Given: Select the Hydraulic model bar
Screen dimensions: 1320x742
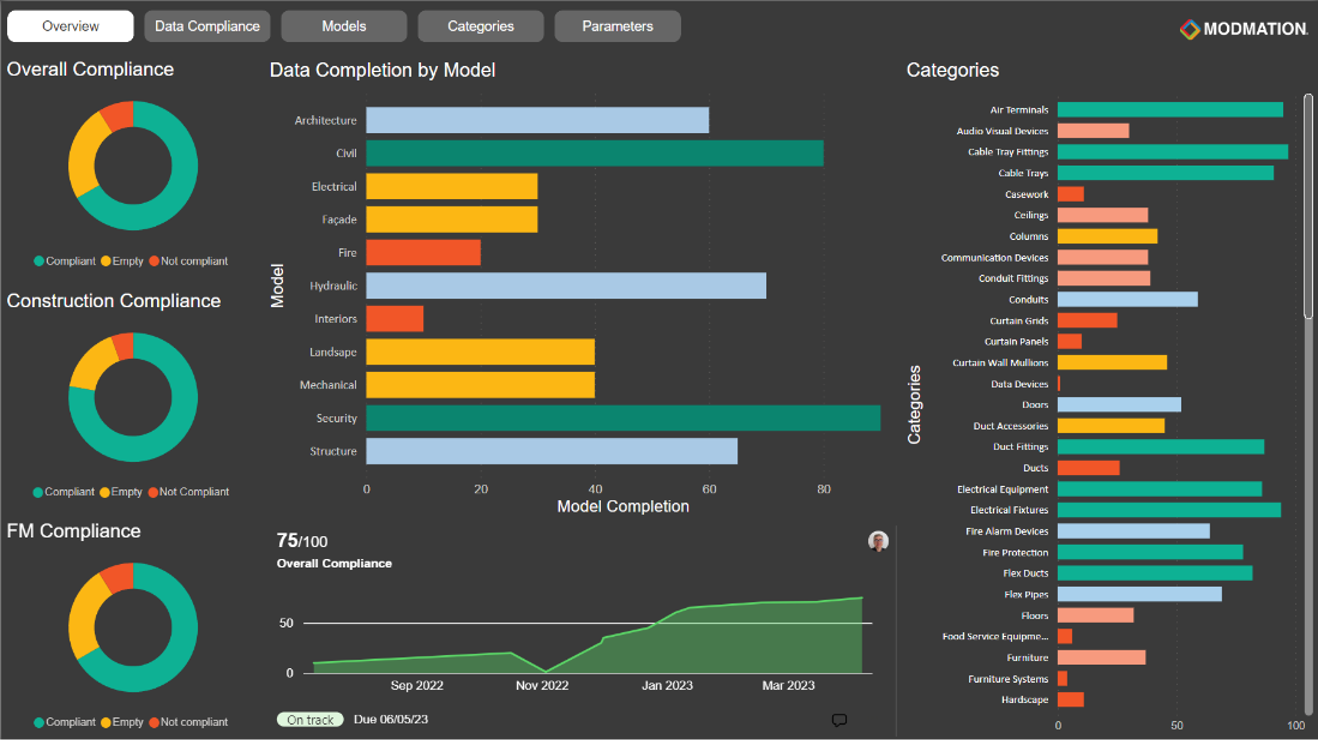Looking at the screenshot, I should (x=566, y=286).
